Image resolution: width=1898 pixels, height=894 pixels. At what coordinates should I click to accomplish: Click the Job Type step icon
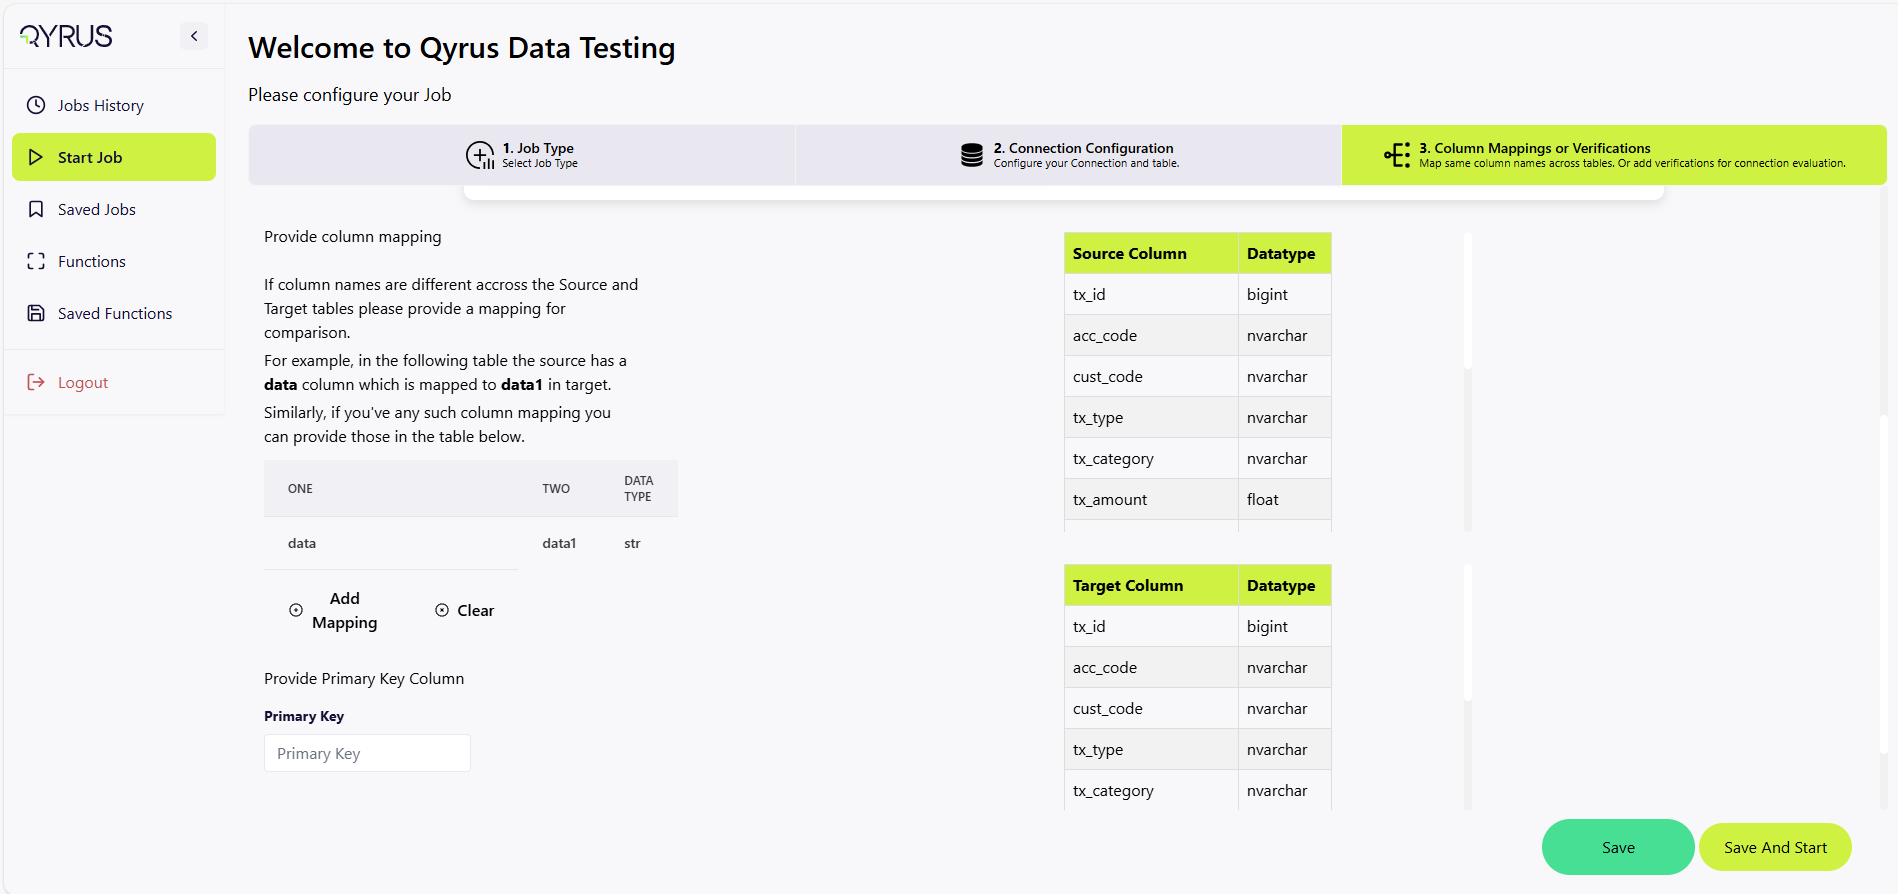[480, 155]
